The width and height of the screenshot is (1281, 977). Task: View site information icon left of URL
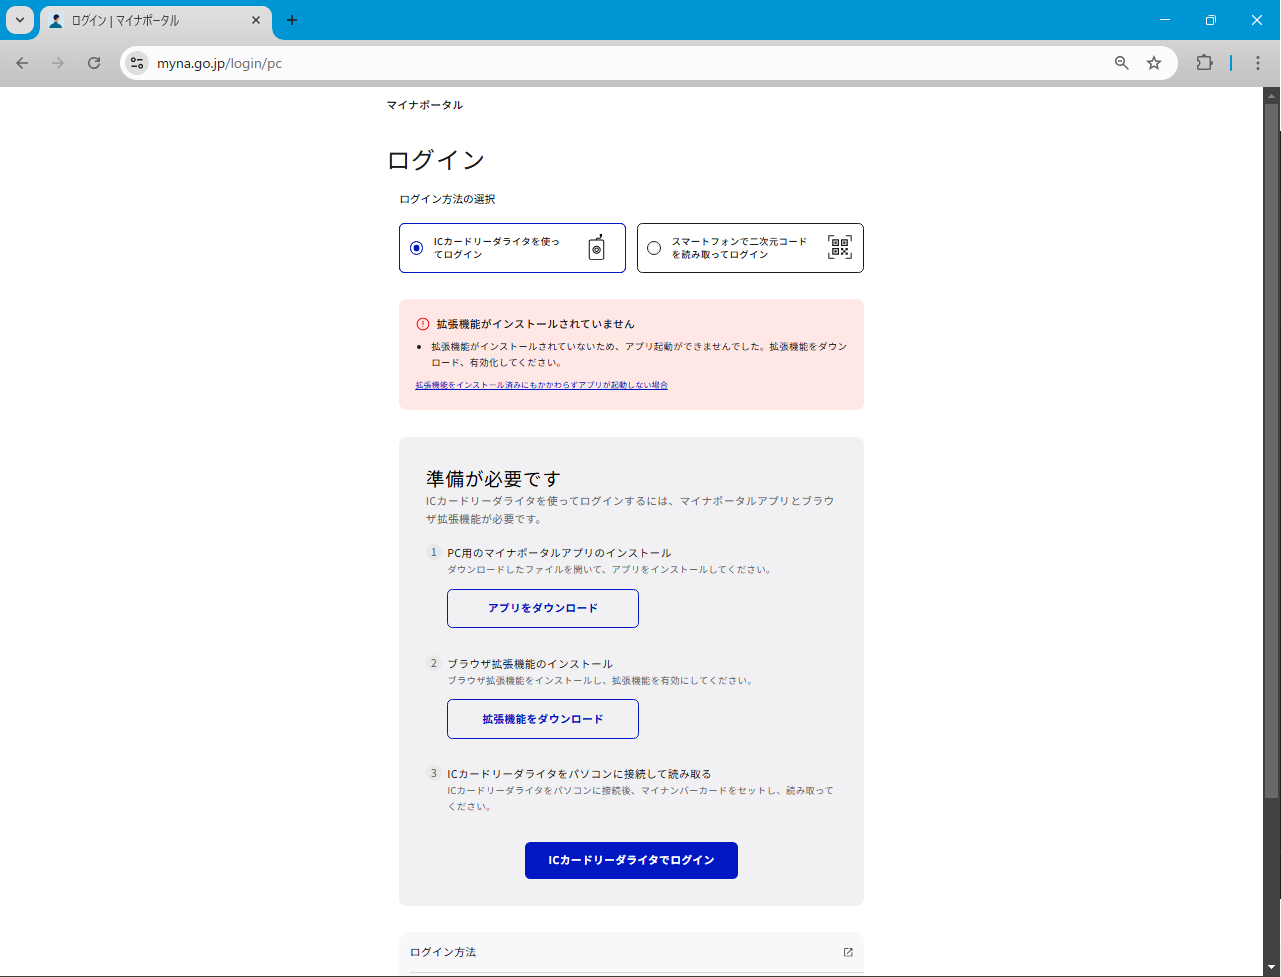tap(137, 63)
